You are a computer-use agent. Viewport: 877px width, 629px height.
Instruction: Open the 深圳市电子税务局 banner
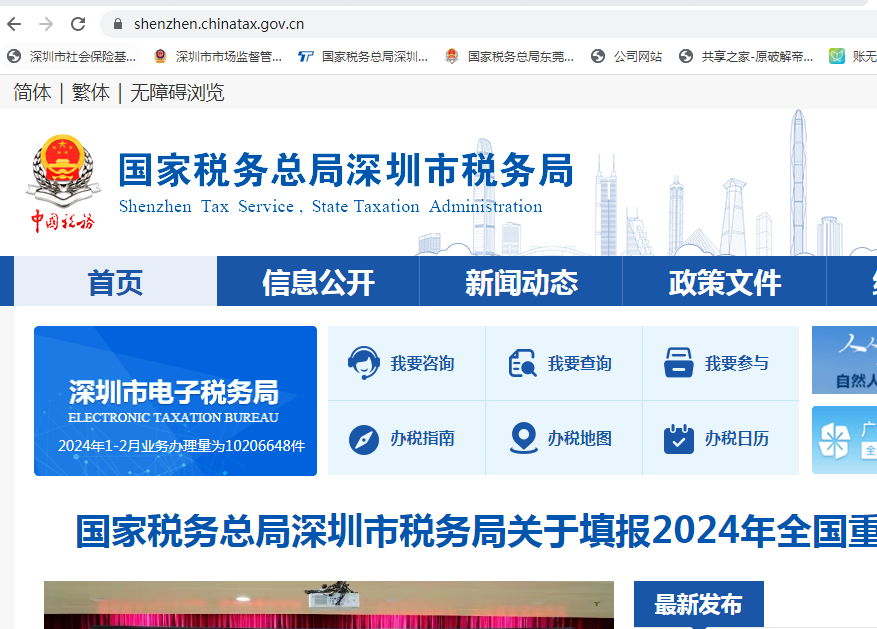[175, 401]
